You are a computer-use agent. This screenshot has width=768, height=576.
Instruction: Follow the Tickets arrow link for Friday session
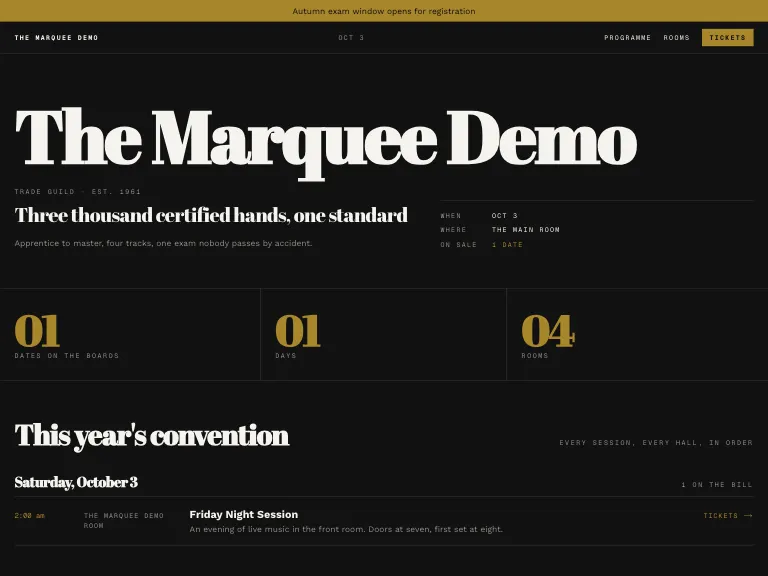click(728, 515)
